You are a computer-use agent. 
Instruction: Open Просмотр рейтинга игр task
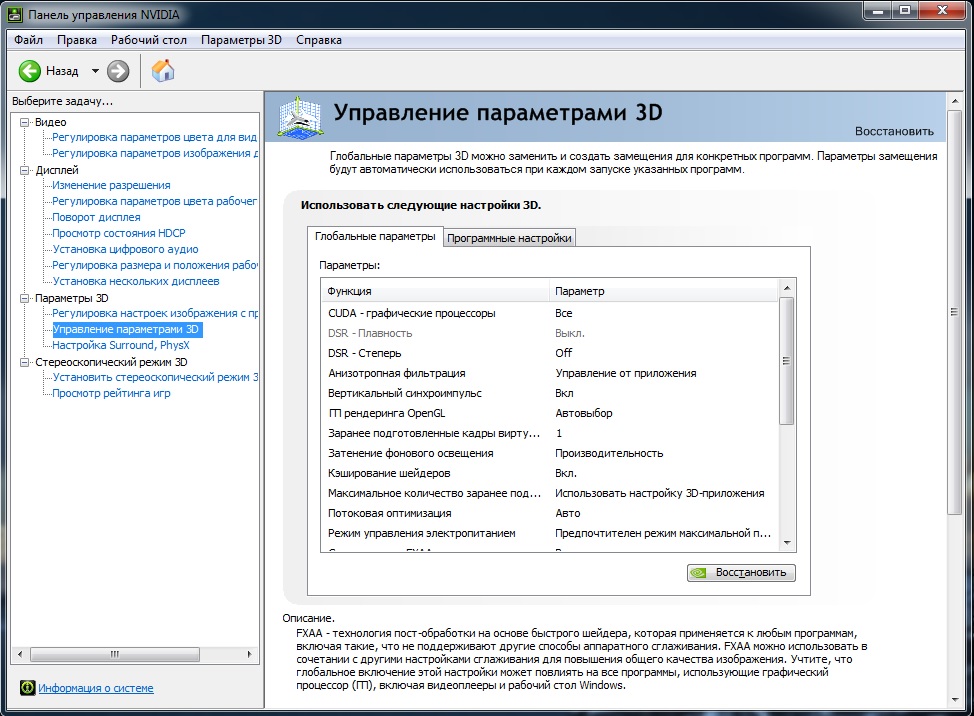[x=111, y=393]
